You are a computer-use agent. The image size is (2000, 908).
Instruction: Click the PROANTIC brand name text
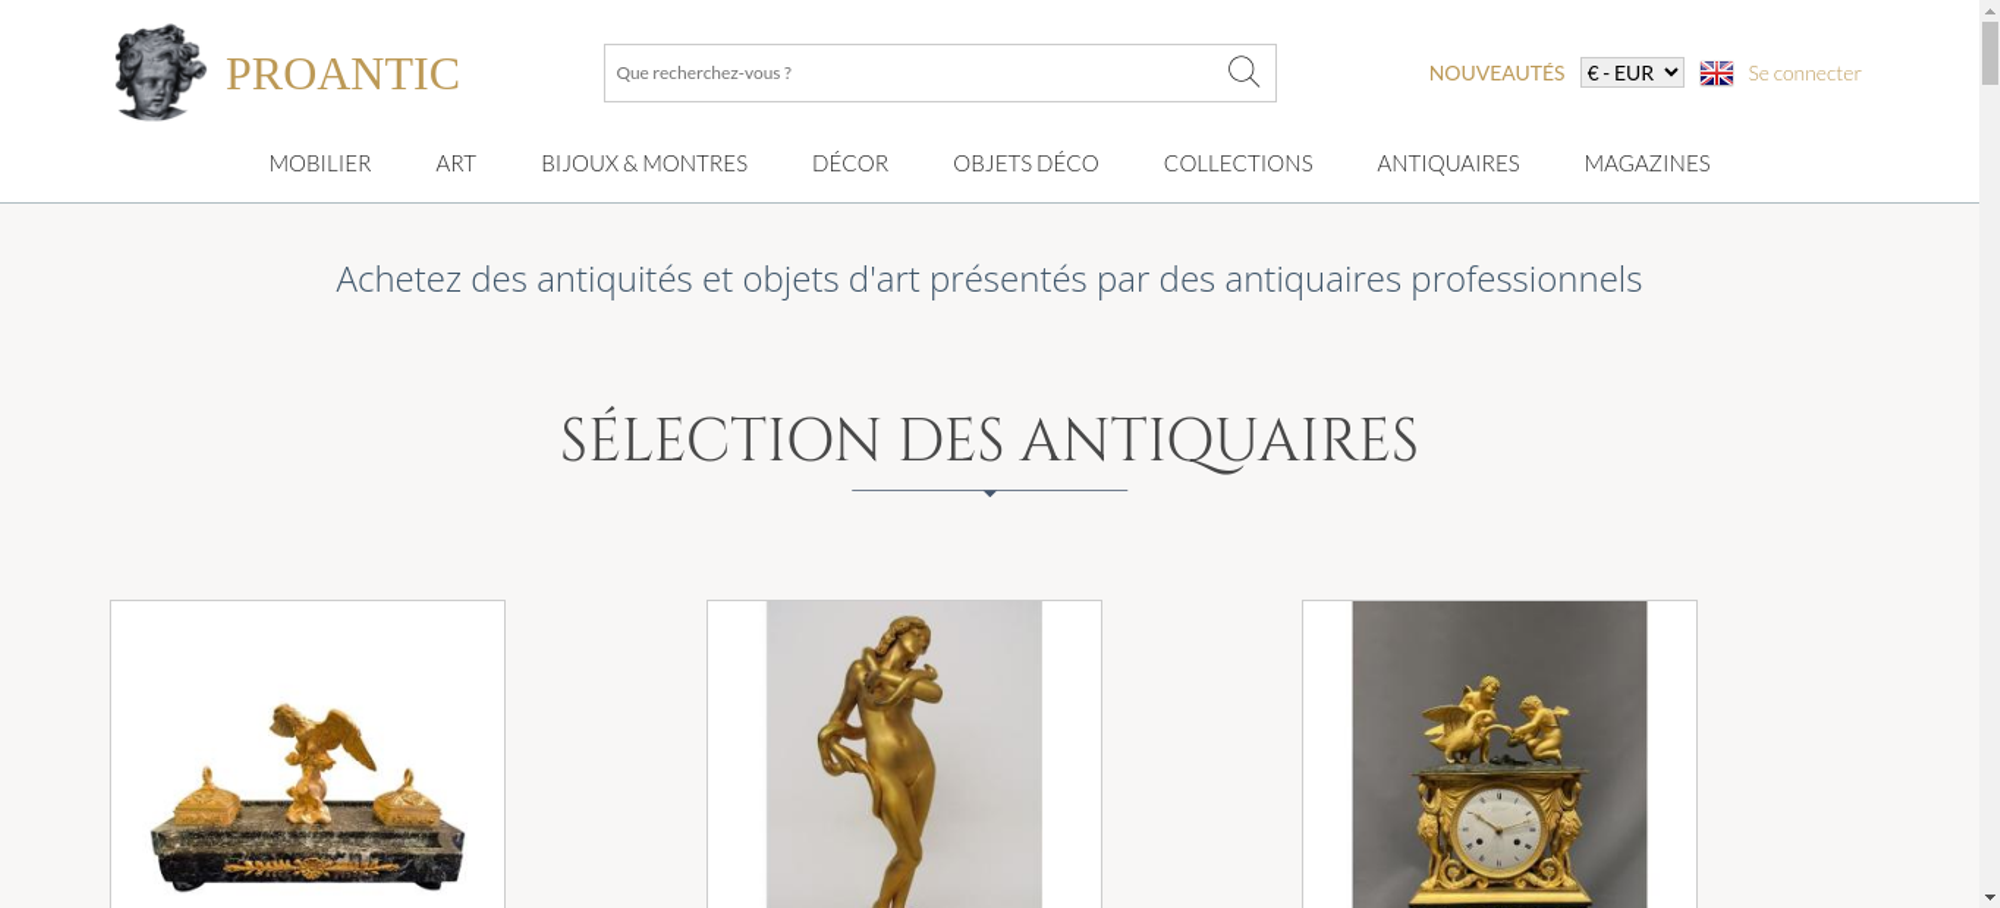point(342,74)
